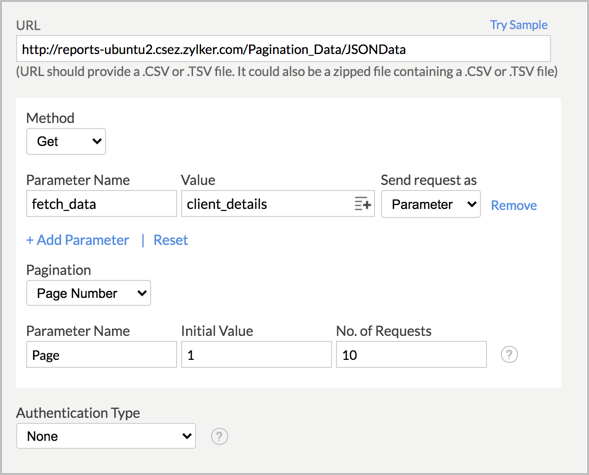589x475 pixels.
Task: Open the Pagination dropdown set to Page Number
Action: (88, 293)
